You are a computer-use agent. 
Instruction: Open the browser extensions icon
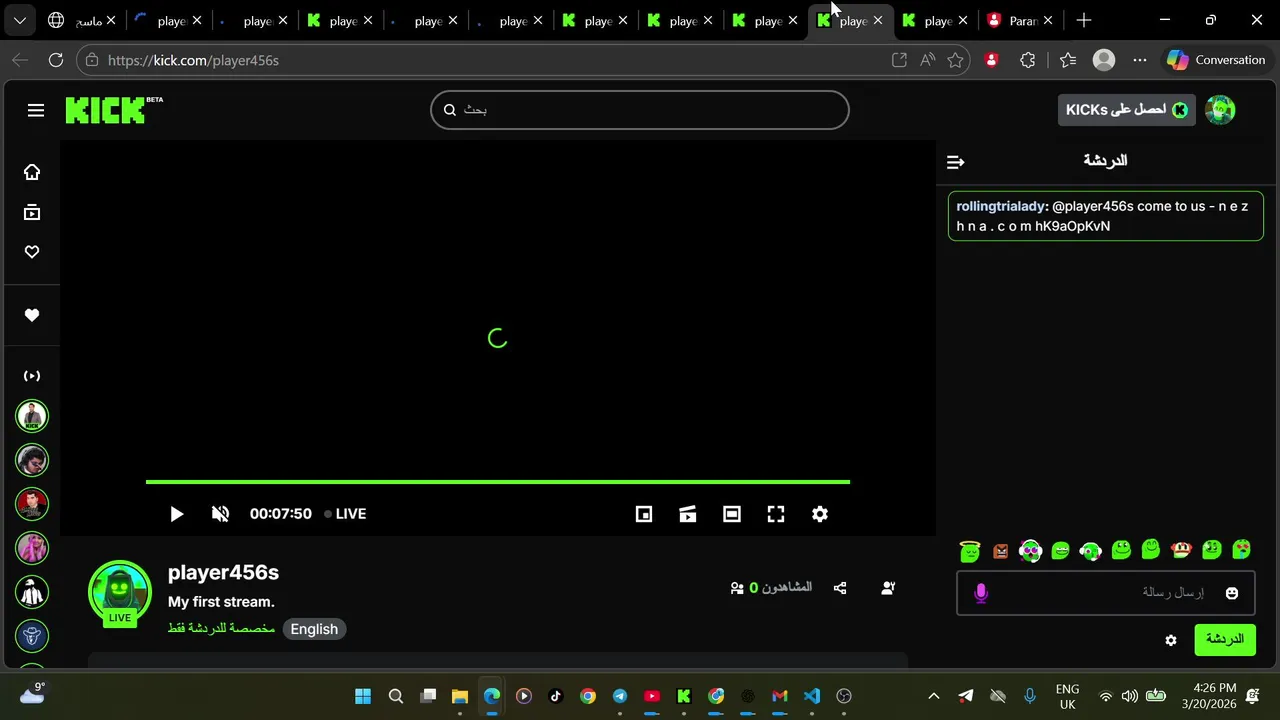pyautogui.click(x=1027, y=60)
